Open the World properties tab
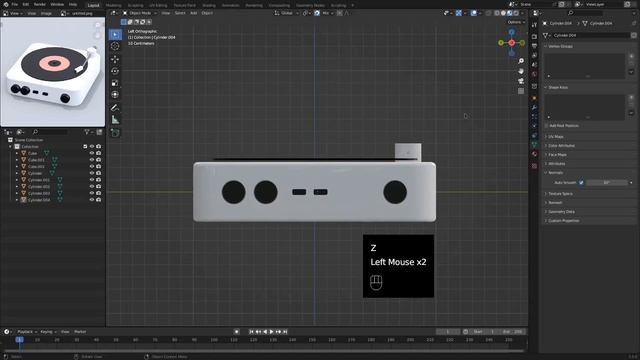The image size is (640, 360). tap(534, 74)
